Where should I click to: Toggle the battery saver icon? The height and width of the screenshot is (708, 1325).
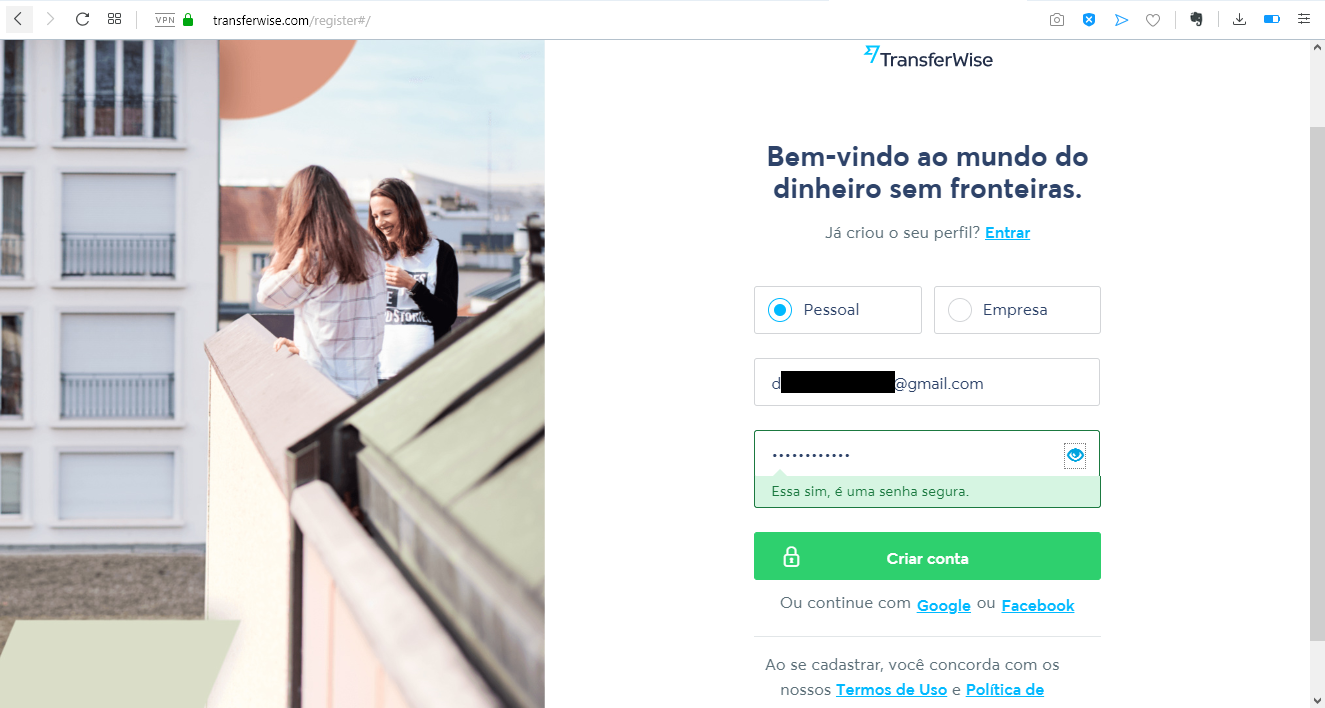[x=1272, y=19]
